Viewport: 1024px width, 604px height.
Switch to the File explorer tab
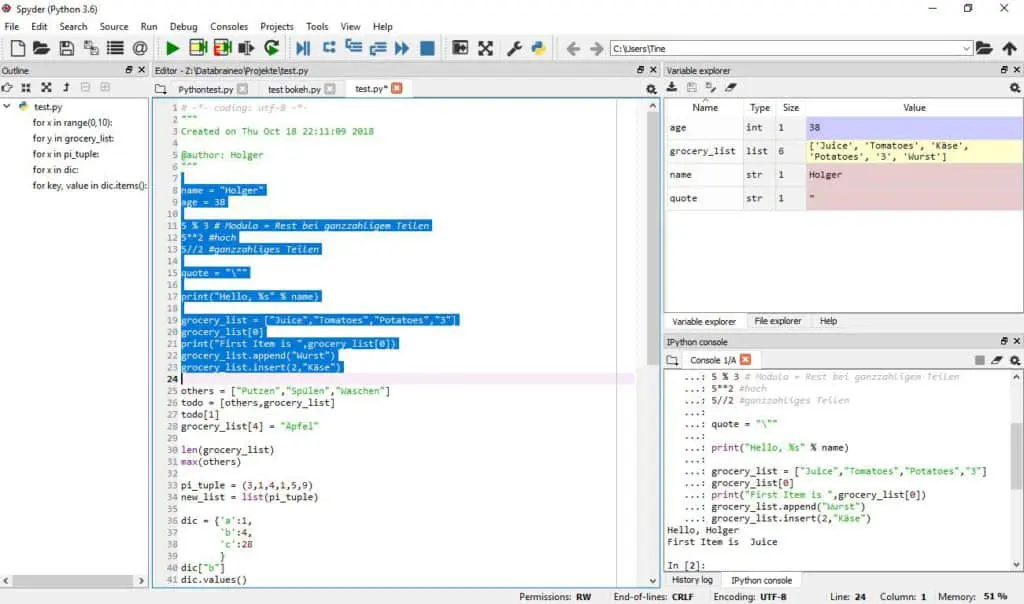coord(777,321)
